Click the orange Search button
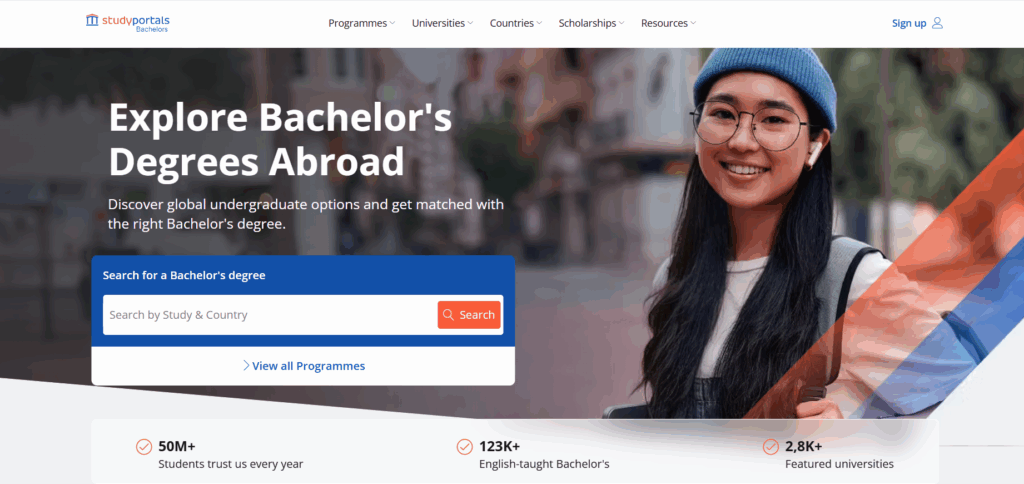 [x=469, y=315]
